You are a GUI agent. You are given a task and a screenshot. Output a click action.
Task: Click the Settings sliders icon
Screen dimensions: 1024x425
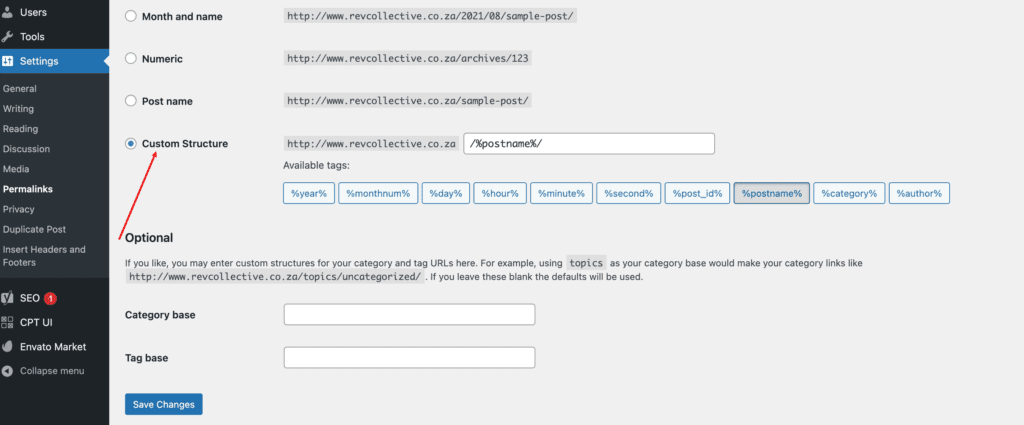click(7, 61)
